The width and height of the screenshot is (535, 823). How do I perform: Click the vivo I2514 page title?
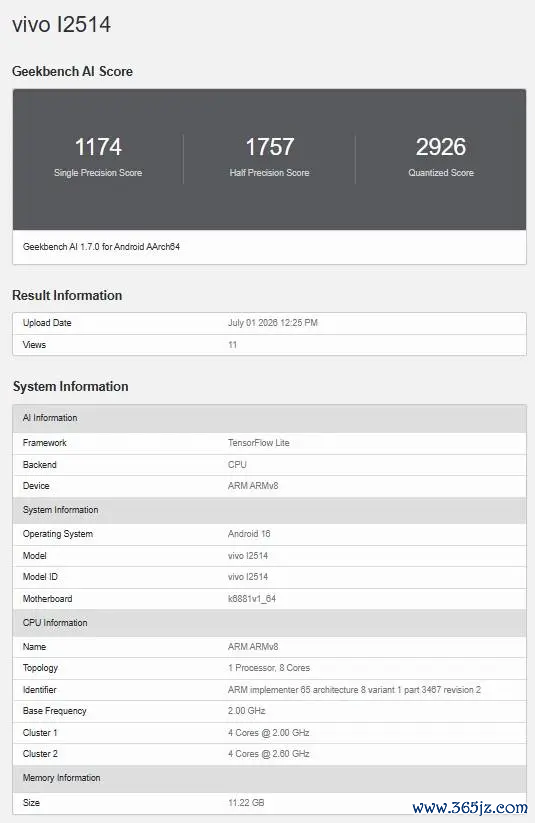click(x=61, y=25)
